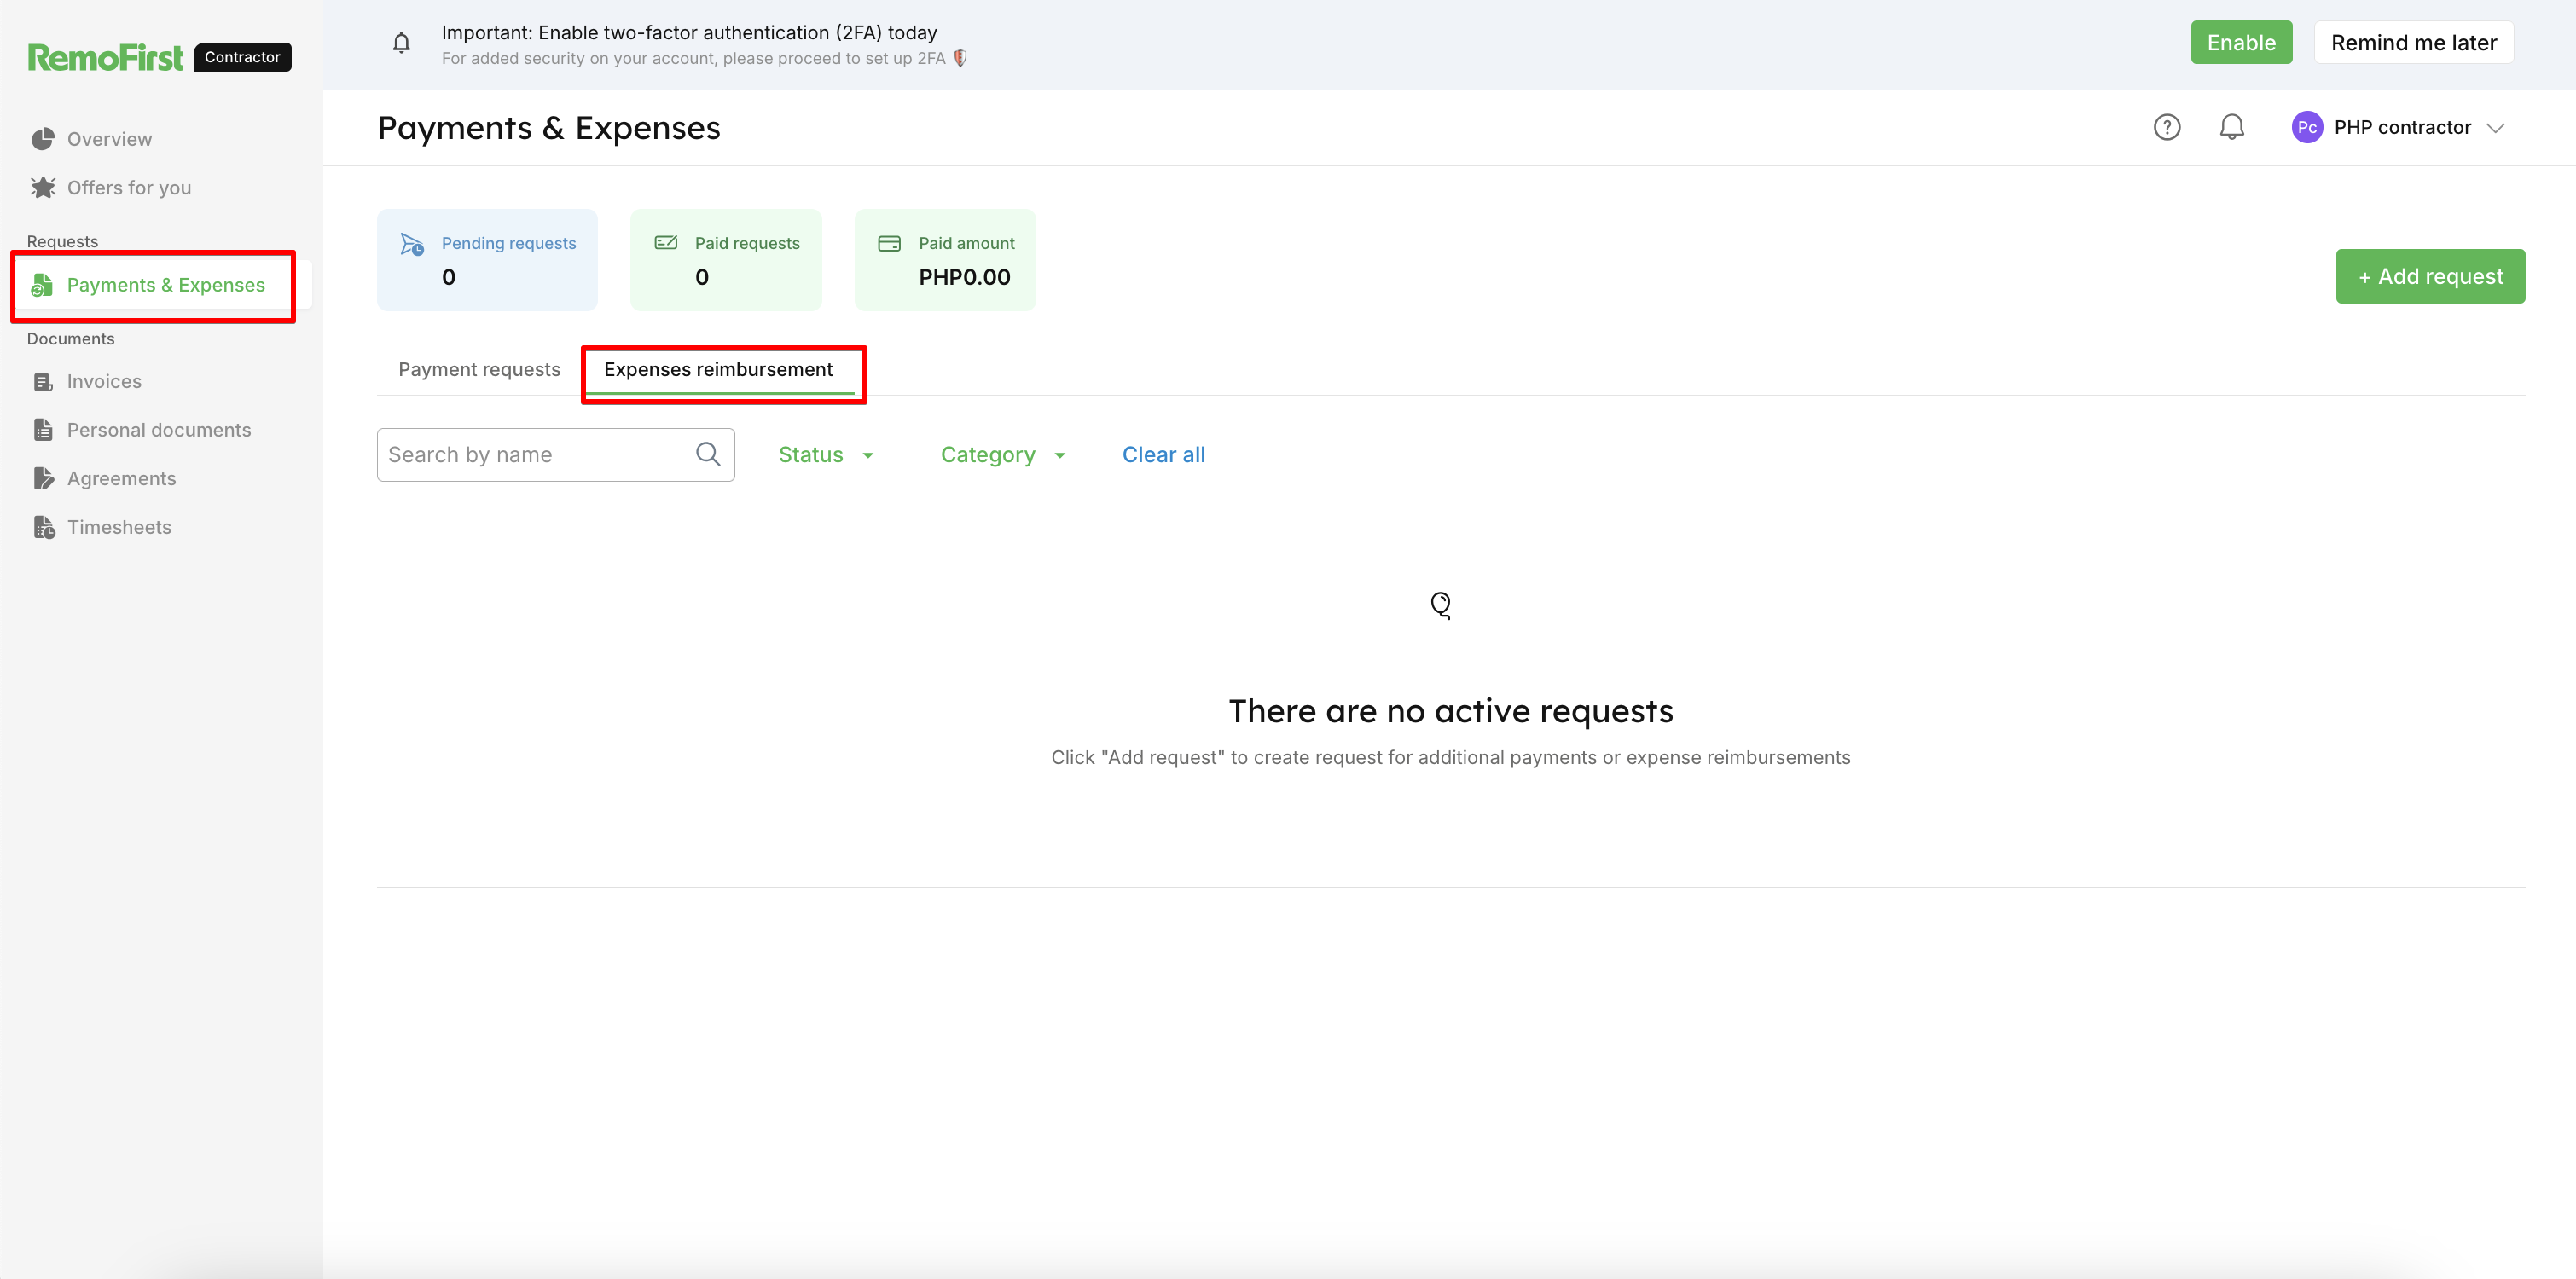Viewport: 2576px width, 1279px height.
Task: Click the "Documents" sidebar section label
Action: pyautogui.click(x=70, y=339)
